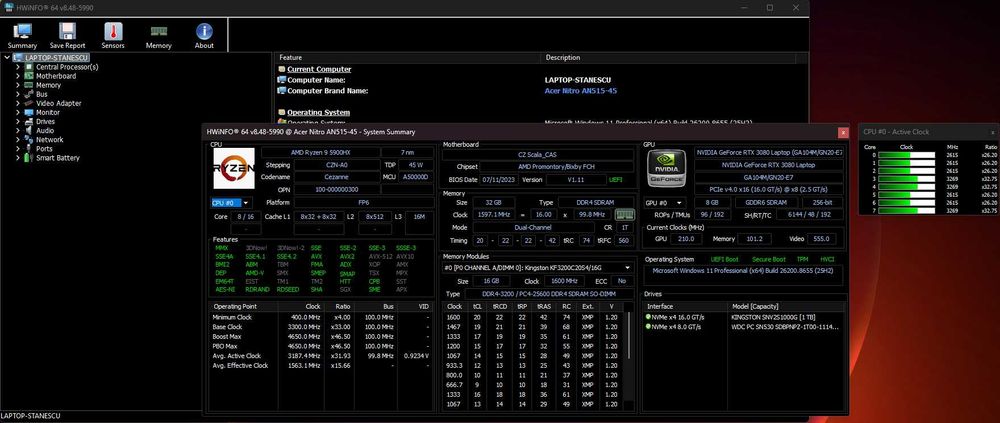Expand the Motherboard tree node

[x=18, y=76]
